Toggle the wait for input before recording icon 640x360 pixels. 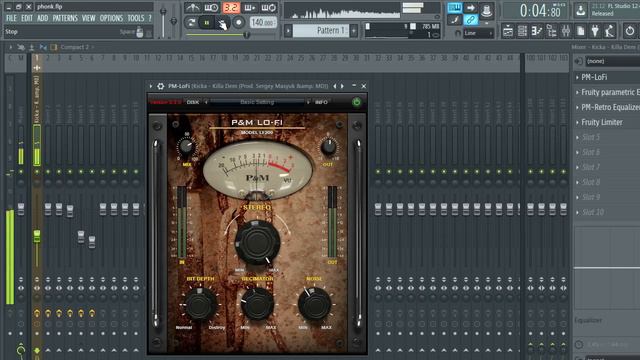pos(211,8)
